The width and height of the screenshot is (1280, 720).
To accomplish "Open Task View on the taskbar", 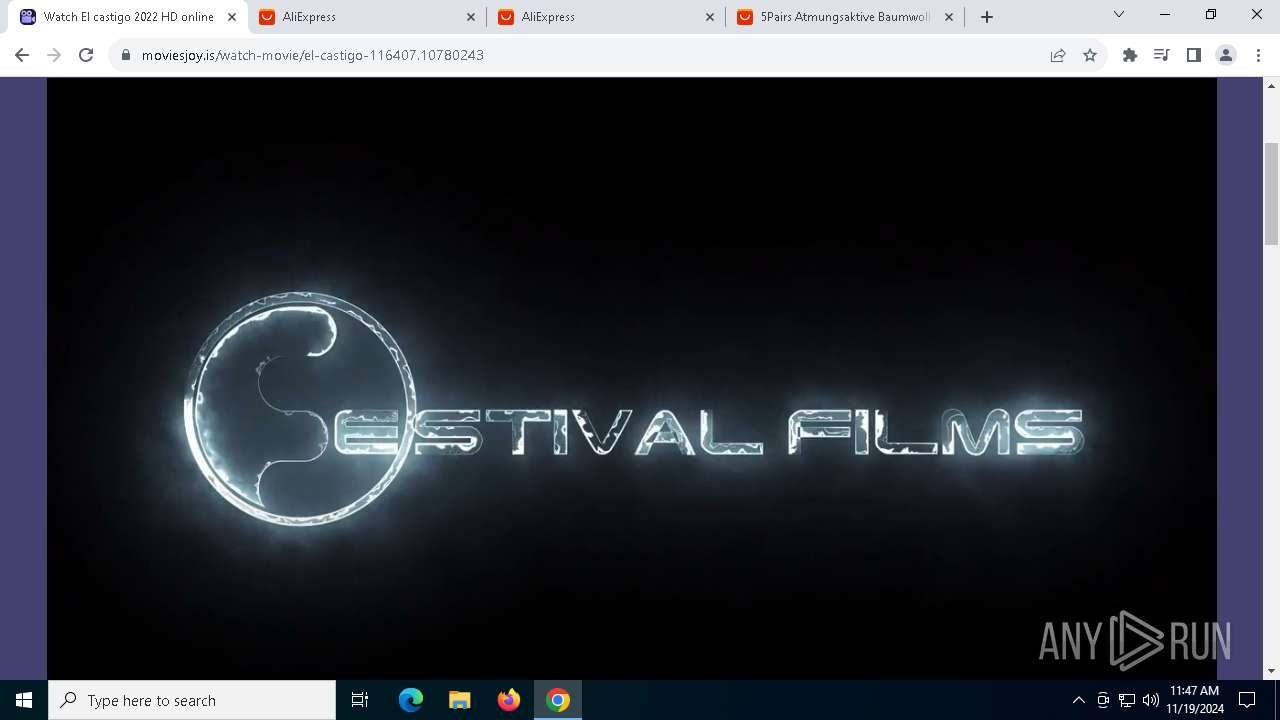I will pos(360,700).
